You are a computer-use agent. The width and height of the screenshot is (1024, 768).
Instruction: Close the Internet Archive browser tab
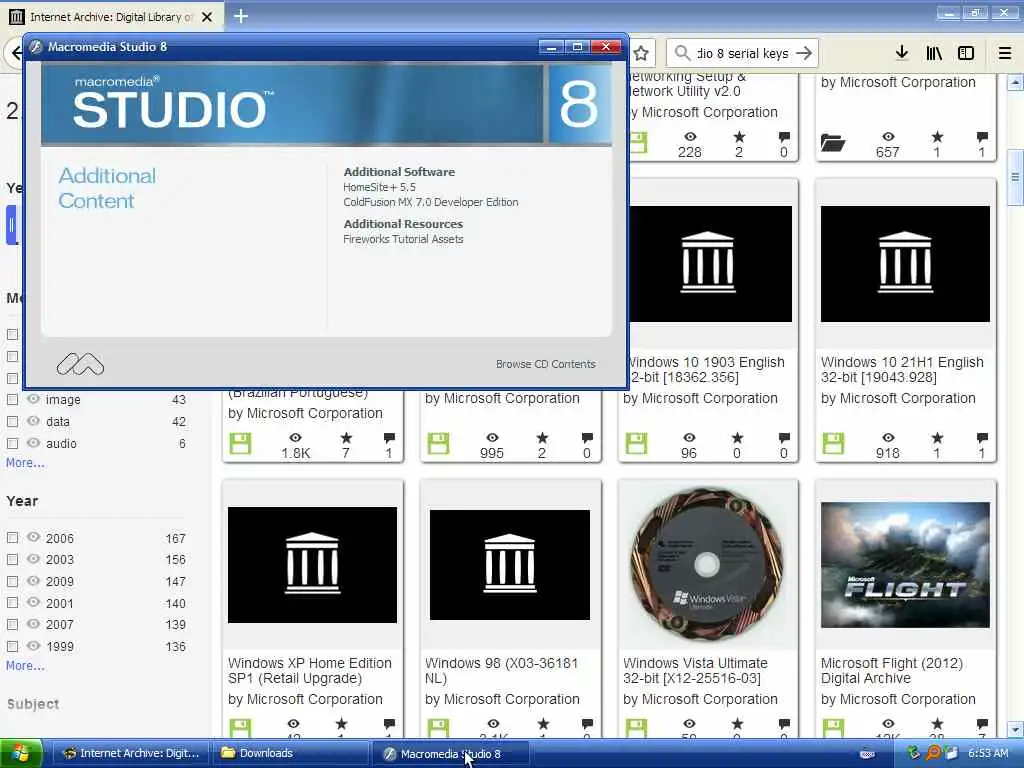pyautogui.click(x=207, y=17)
